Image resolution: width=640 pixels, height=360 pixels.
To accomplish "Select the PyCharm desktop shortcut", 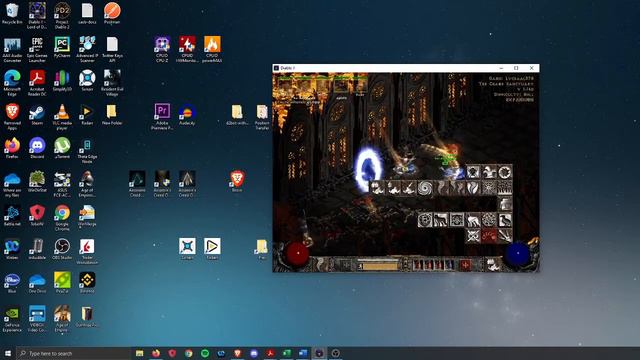I will pos(62,47).
